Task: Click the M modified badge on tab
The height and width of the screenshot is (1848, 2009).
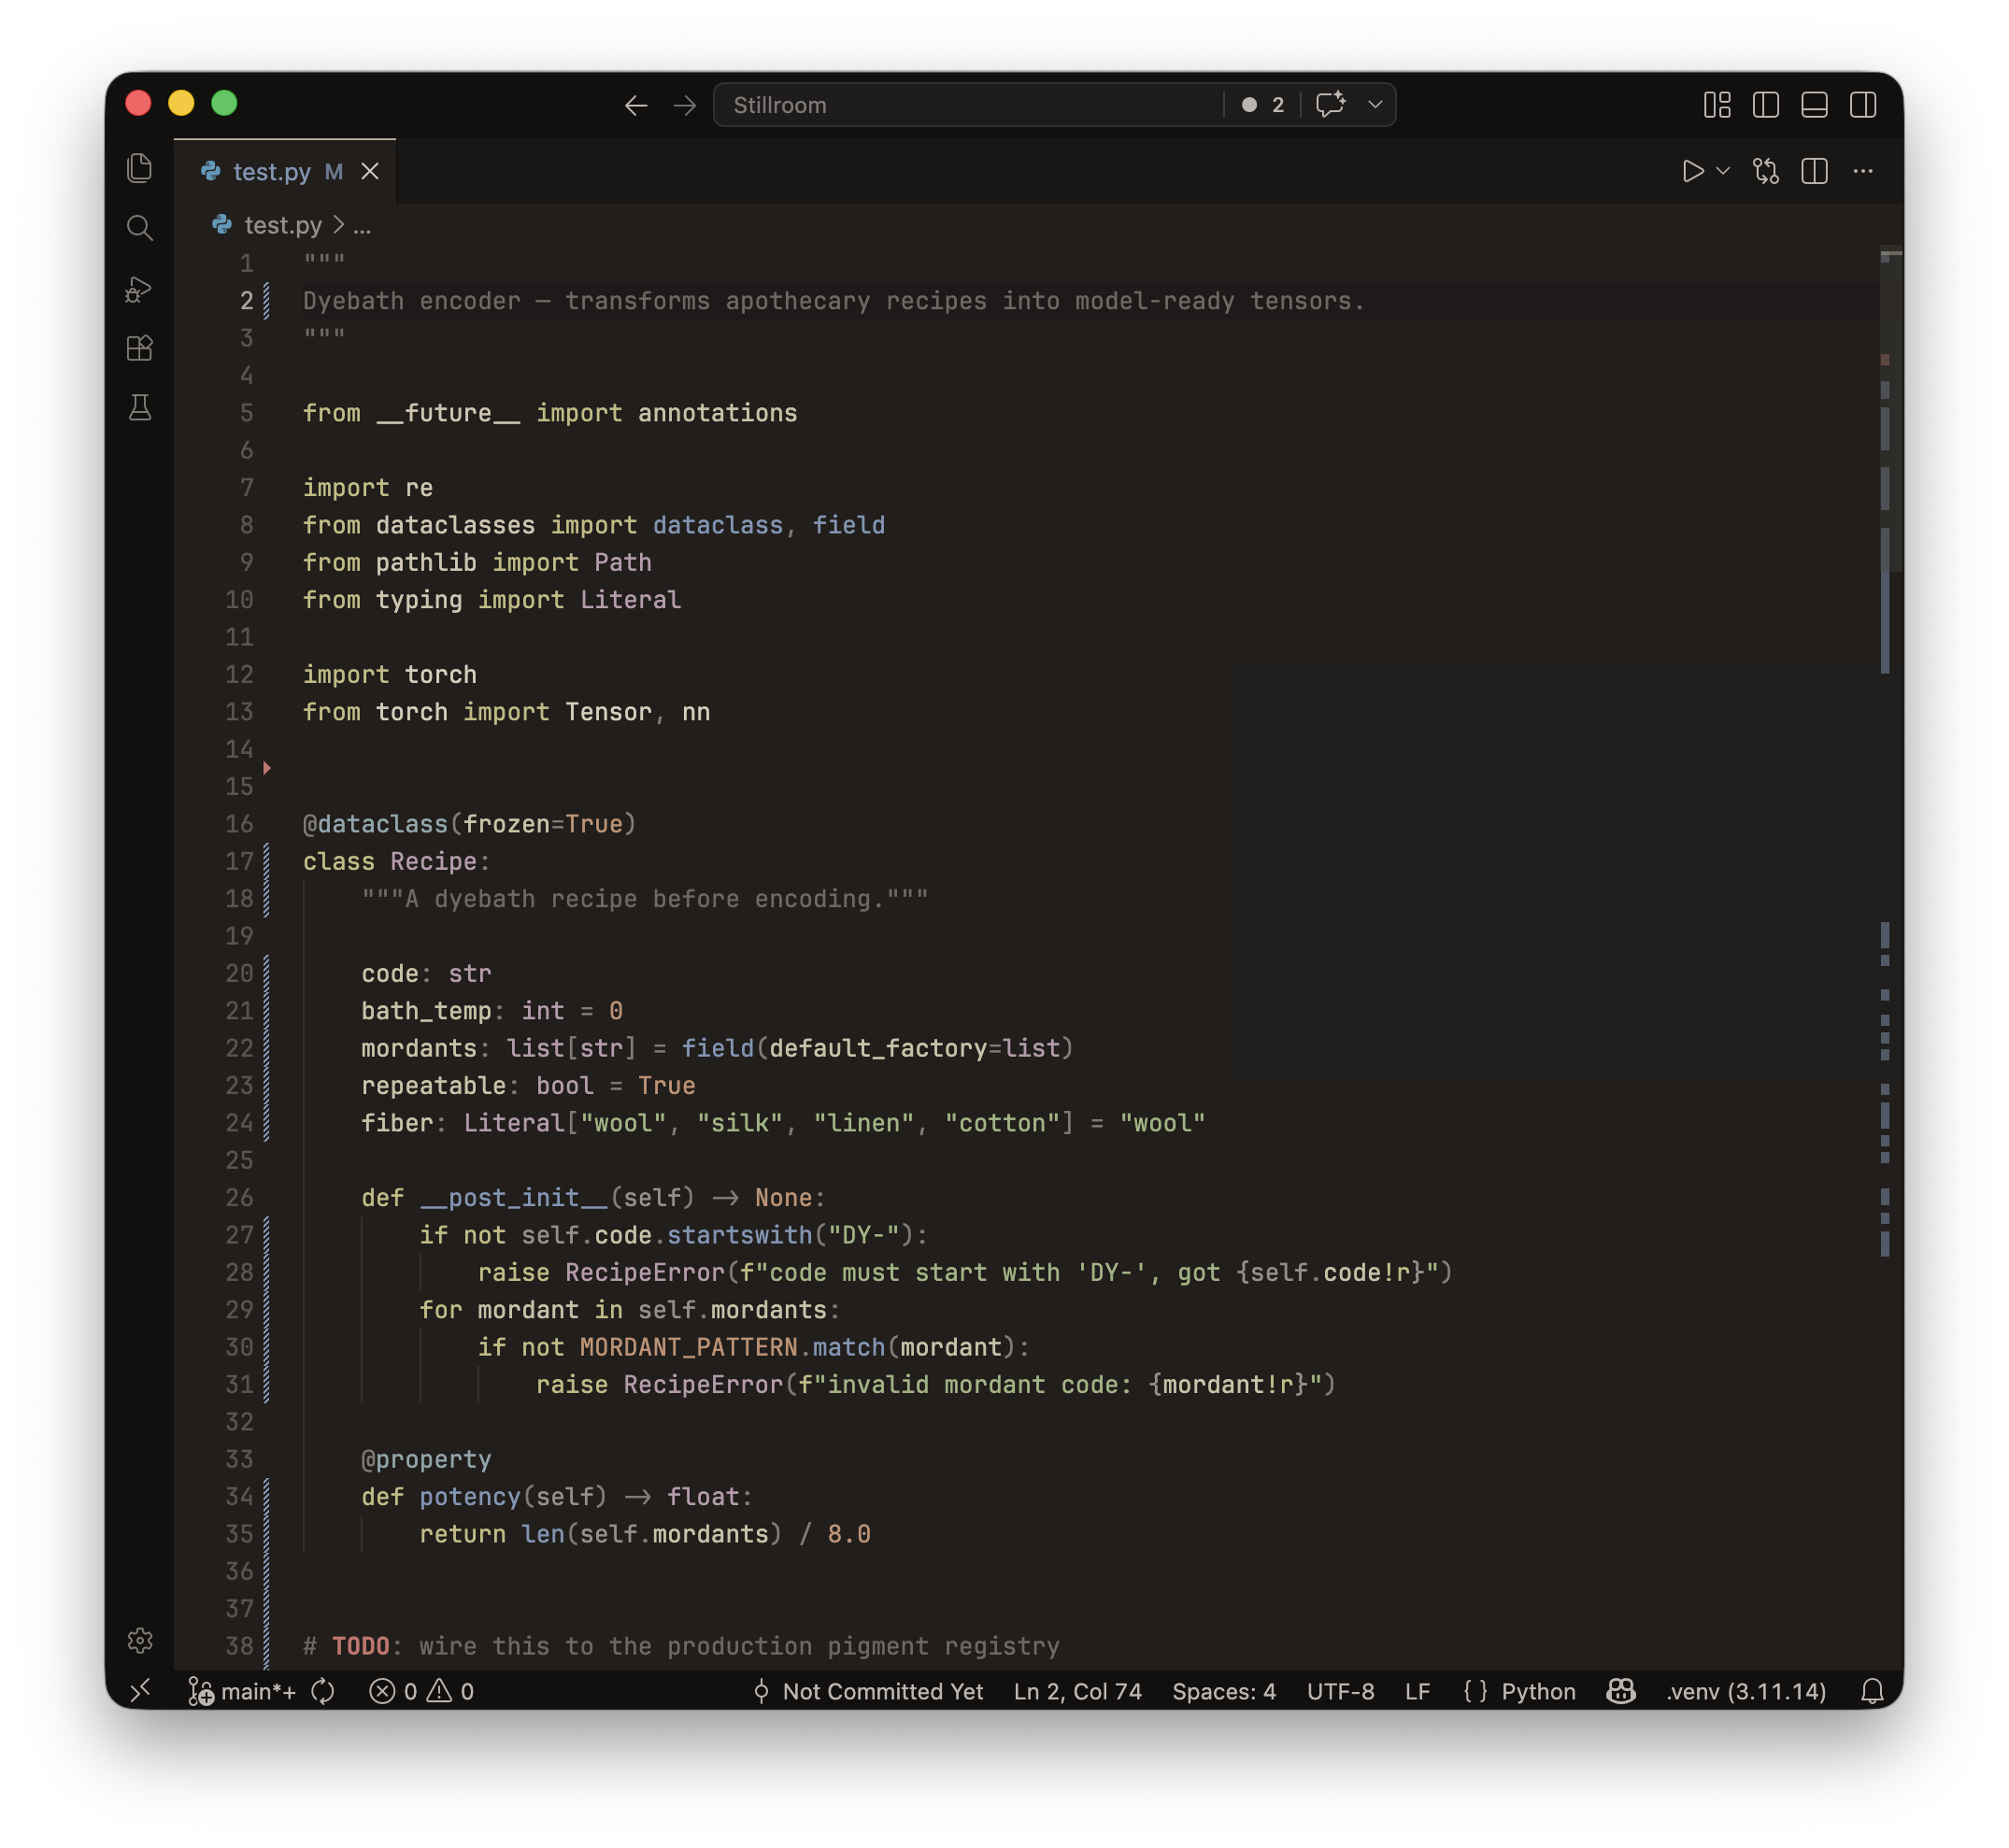Action: (334, 172)
